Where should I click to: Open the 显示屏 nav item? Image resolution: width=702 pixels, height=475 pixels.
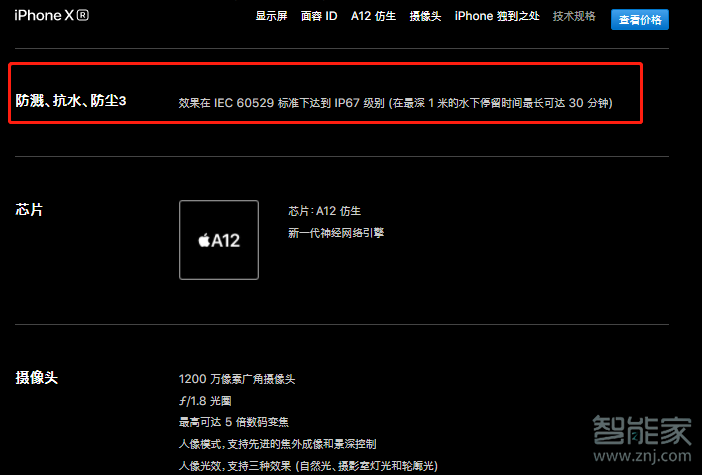271,16
